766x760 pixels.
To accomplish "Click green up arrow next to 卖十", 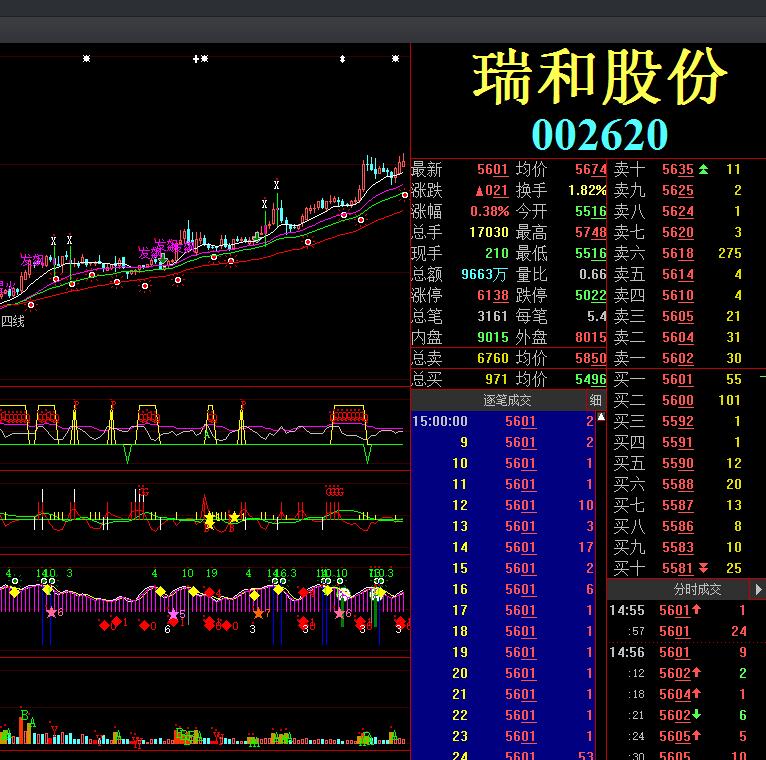I will click(x=703, y=169).
